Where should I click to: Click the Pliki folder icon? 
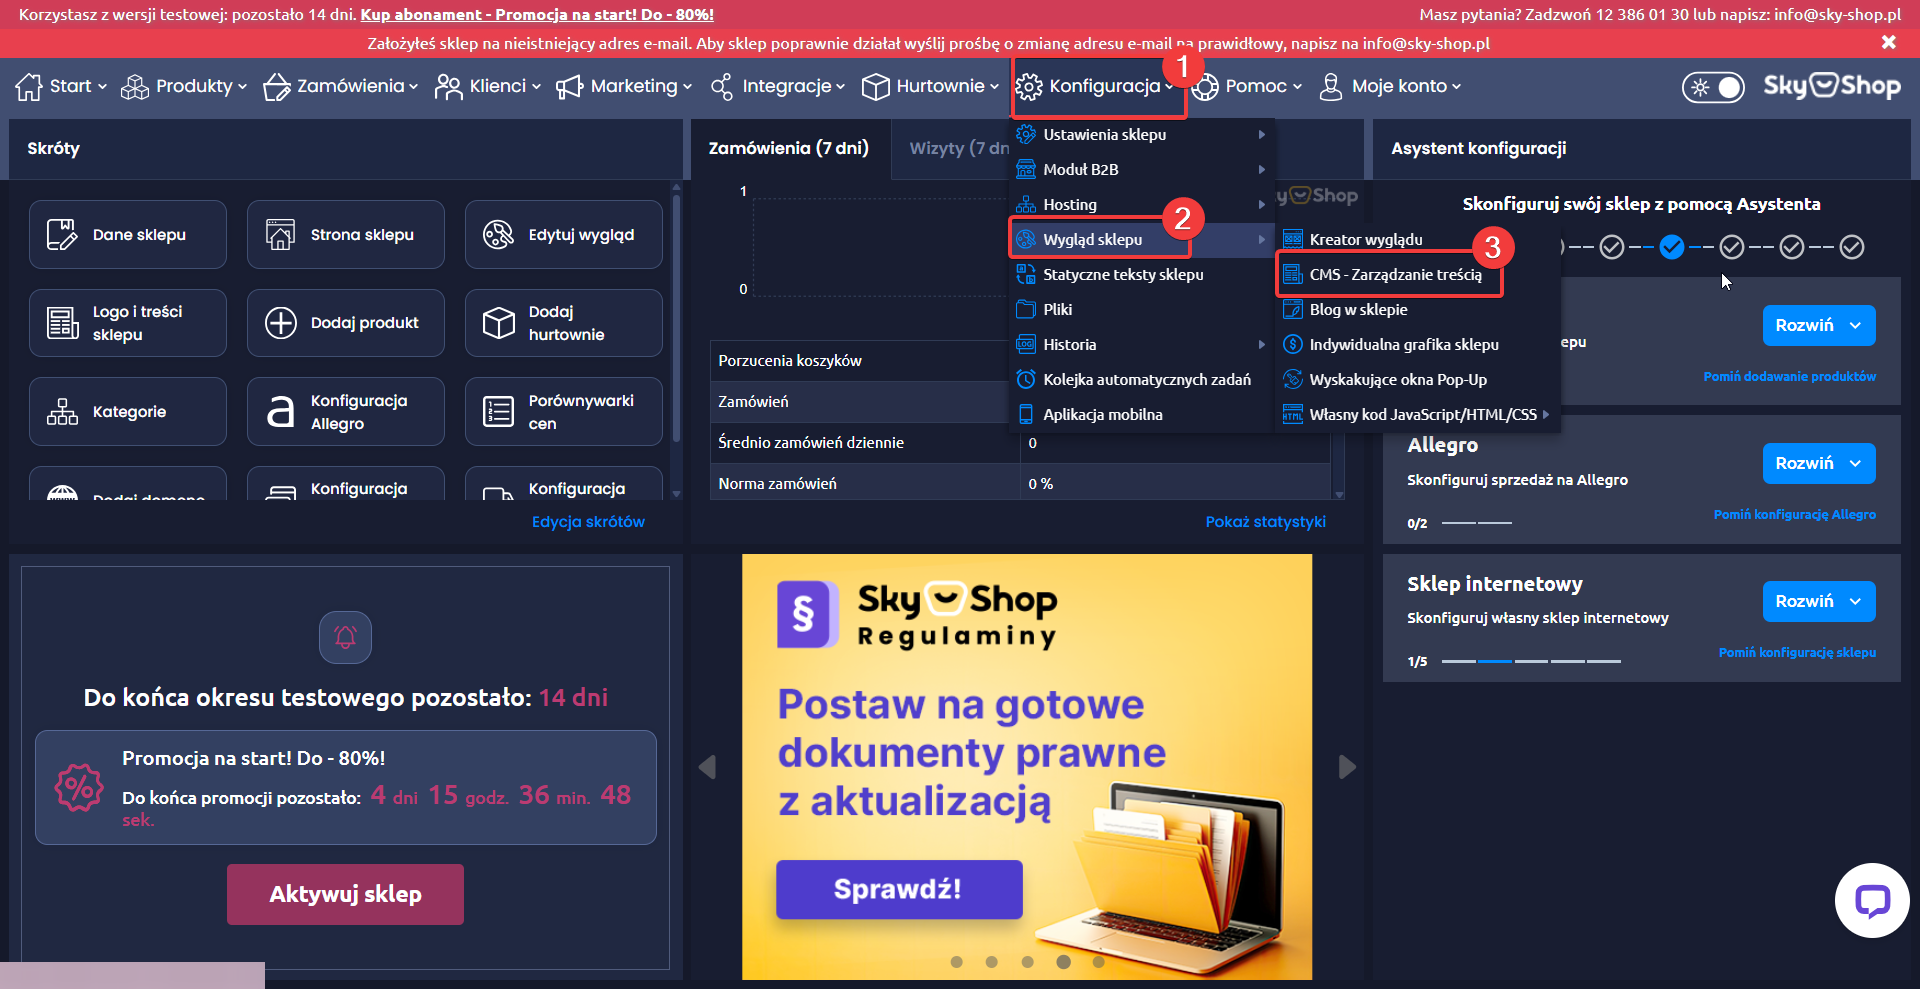click(x=1026, y=309)
